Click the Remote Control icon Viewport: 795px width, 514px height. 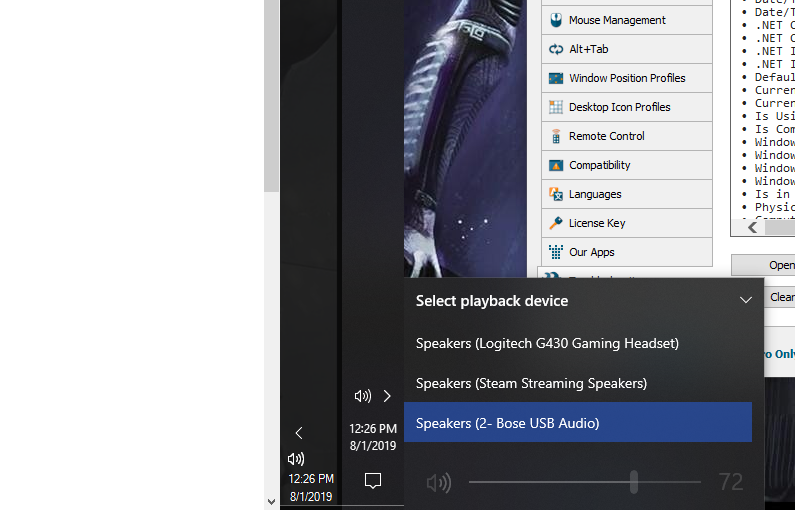click(x=556, y=136)
